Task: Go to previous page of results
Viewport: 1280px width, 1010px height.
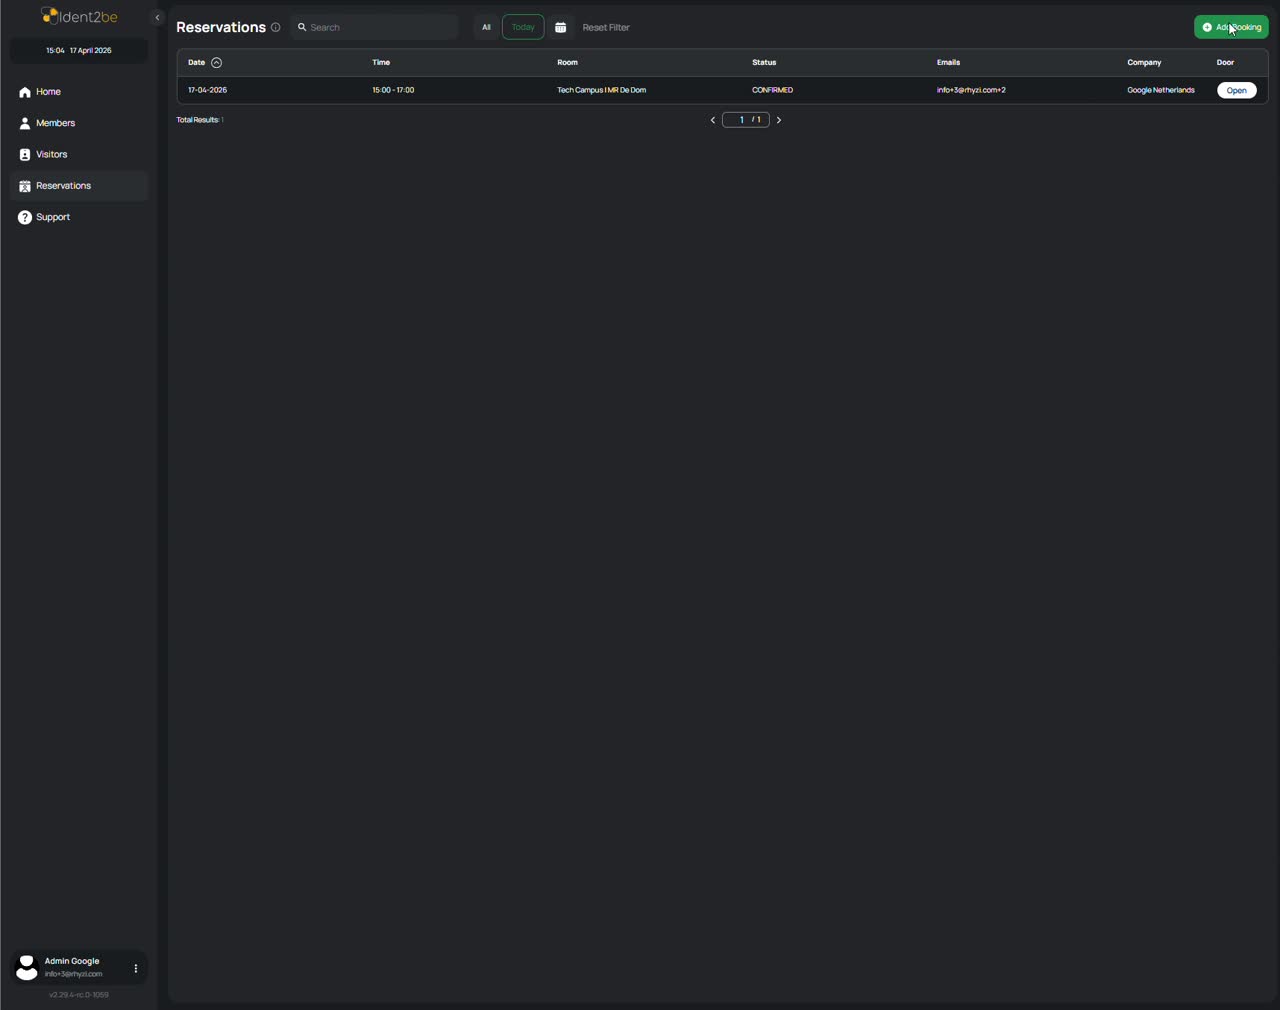Action: pos(713,120)
